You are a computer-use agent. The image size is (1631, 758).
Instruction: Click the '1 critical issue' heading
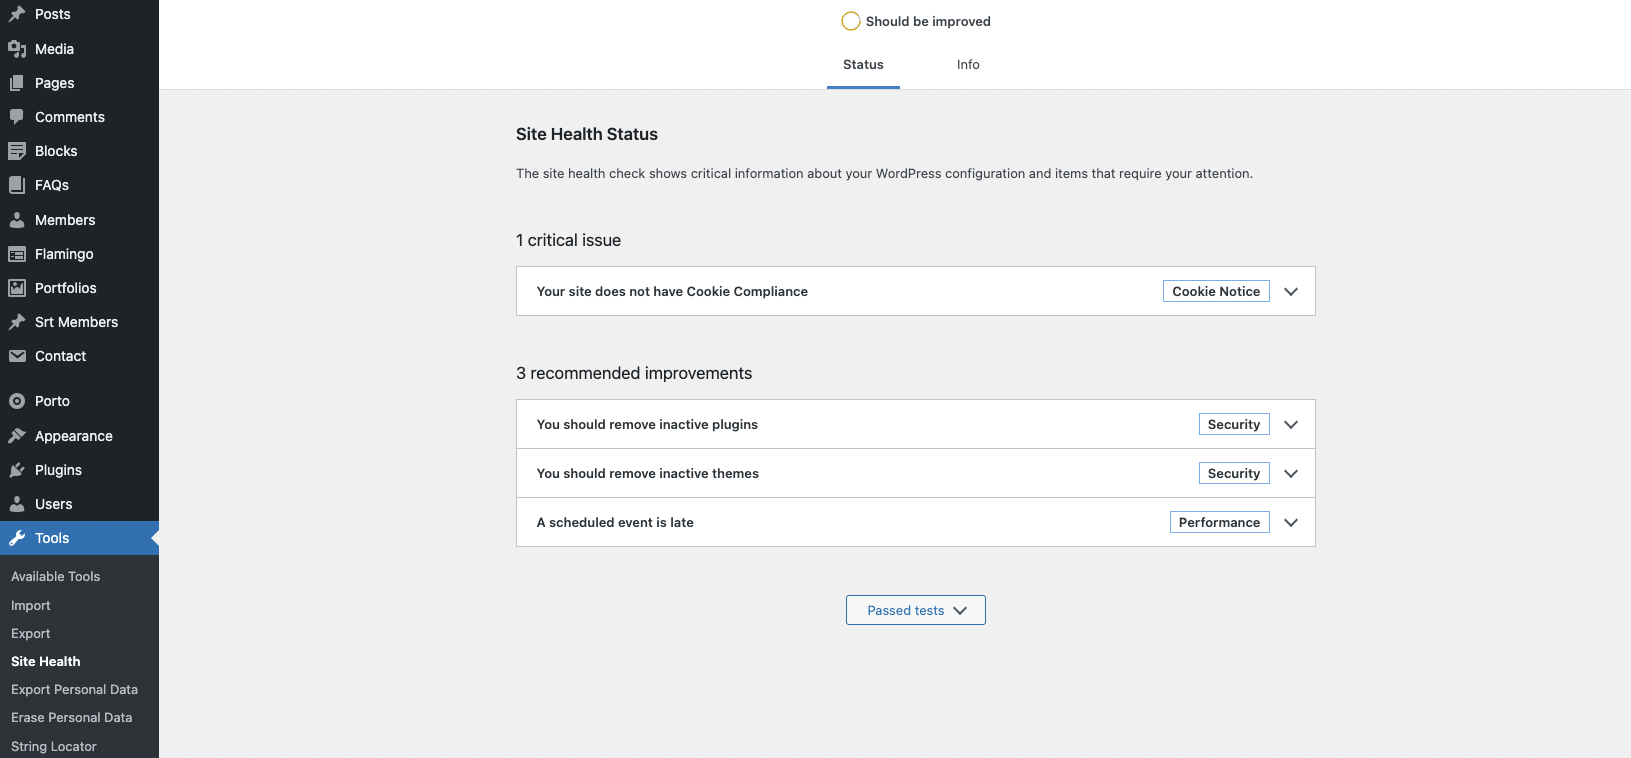click(x=568, y=240)
